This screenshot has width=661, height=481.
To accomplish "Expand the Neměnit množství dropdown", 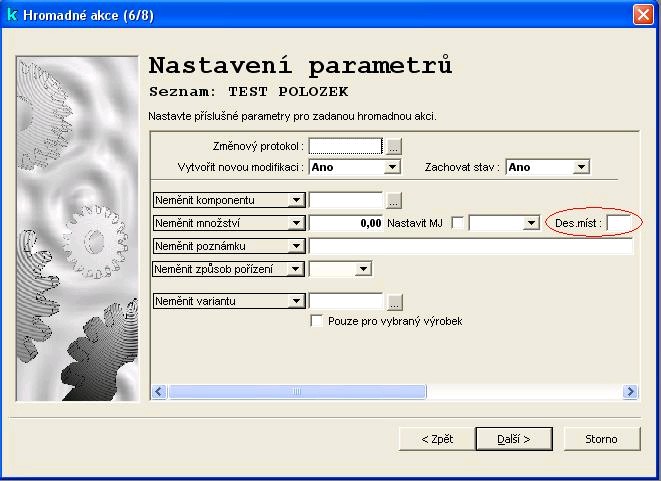I will pos(296,223).
